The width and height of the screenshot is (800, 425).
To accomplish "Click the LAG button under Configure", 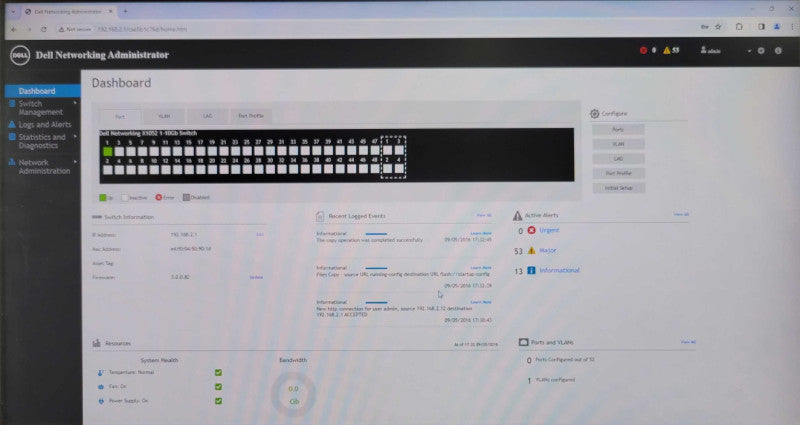I will (x=618, y=159).
